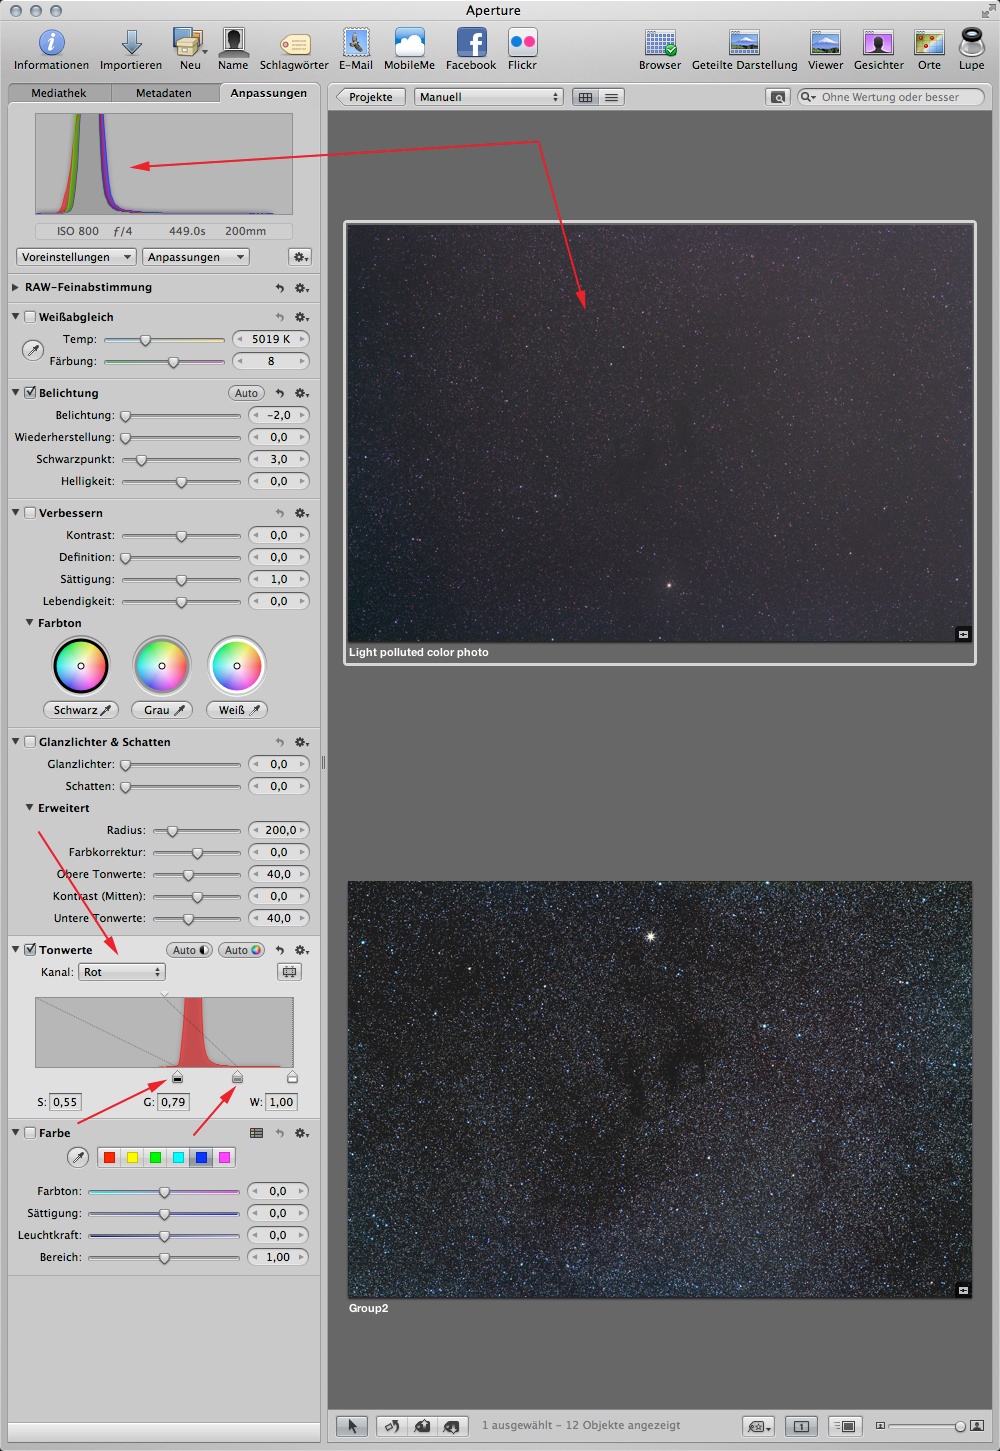Switch to the Metadaten tab

pyautogui.click(x=164, y=93)
